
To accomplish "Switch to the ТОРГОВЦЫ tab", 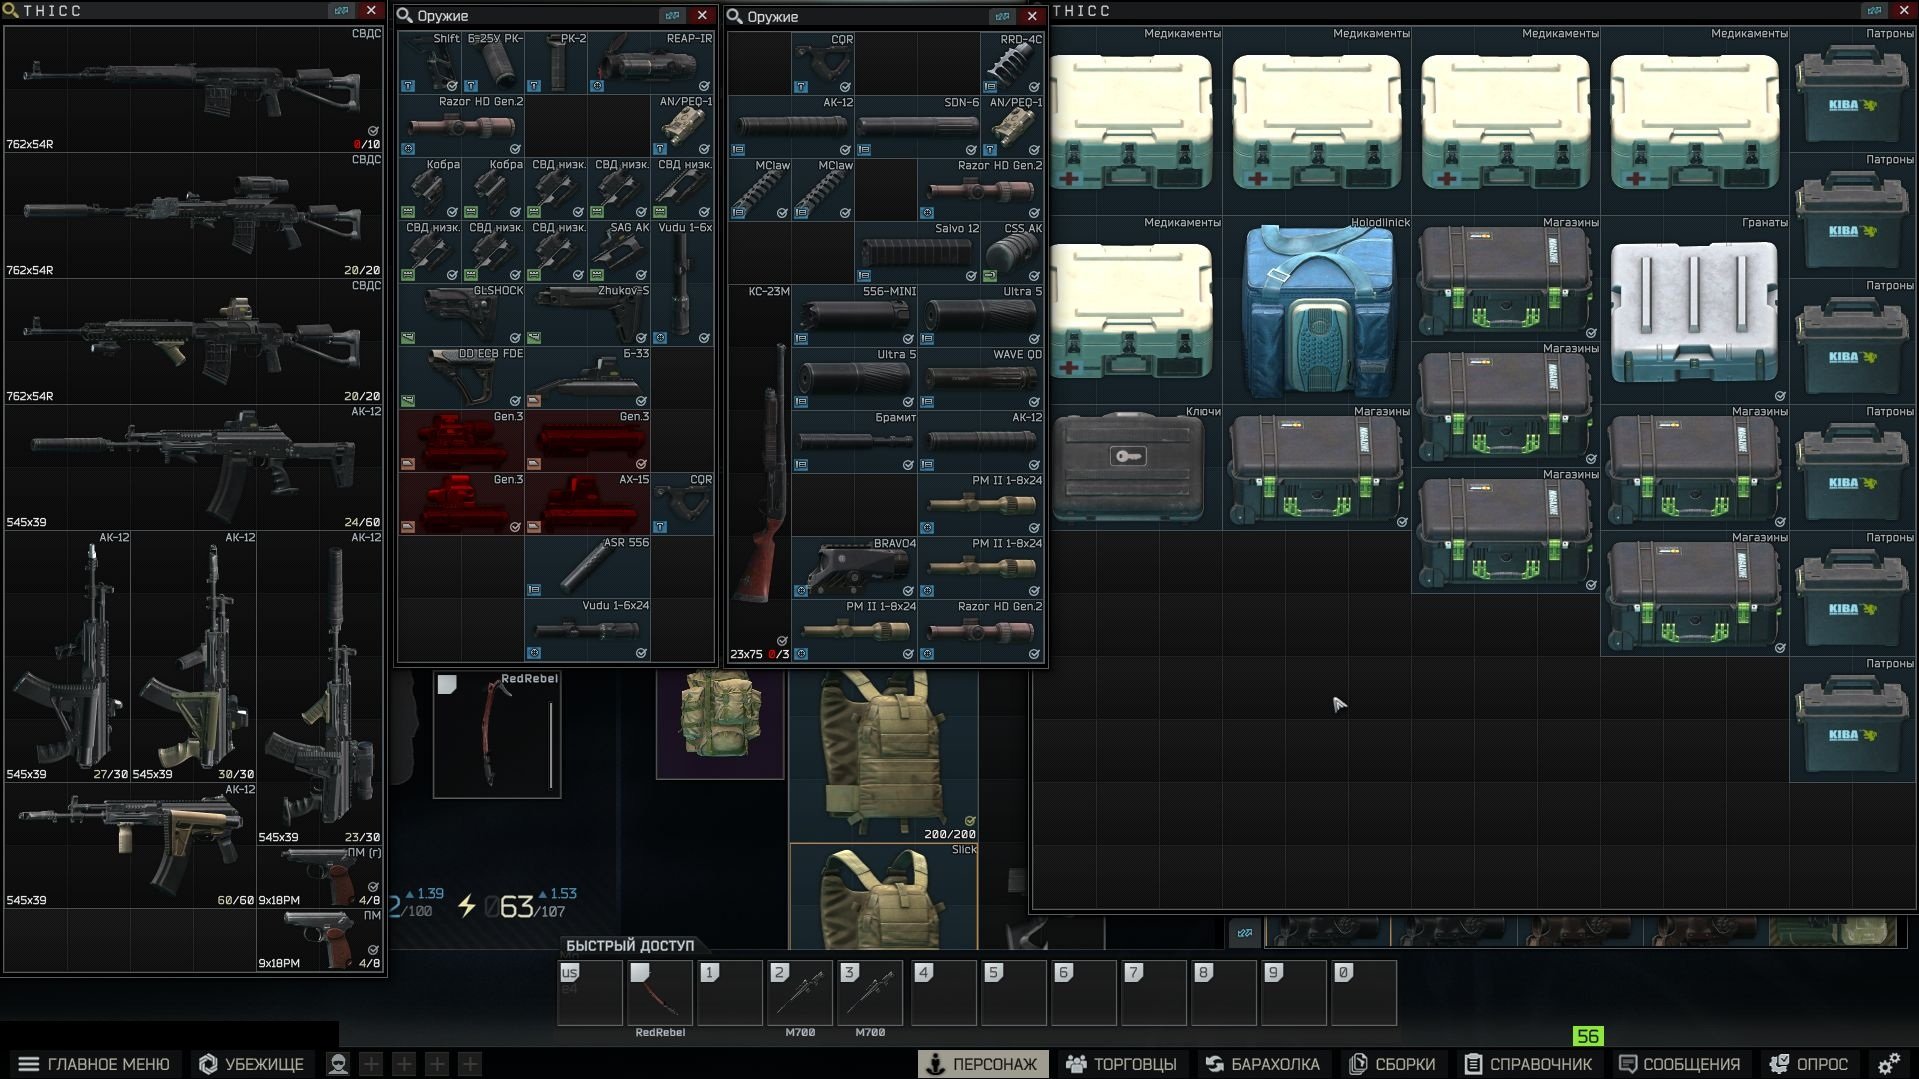I will (1121, 1064).
